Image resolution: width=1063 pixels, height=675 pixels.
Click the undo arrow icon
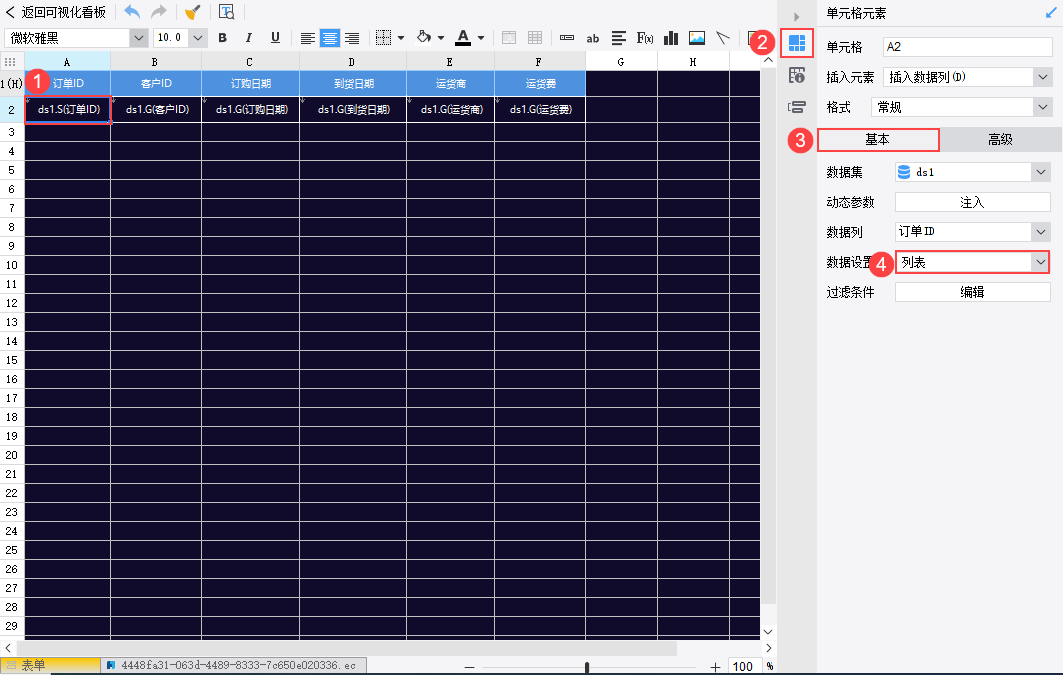click(132, 12)
